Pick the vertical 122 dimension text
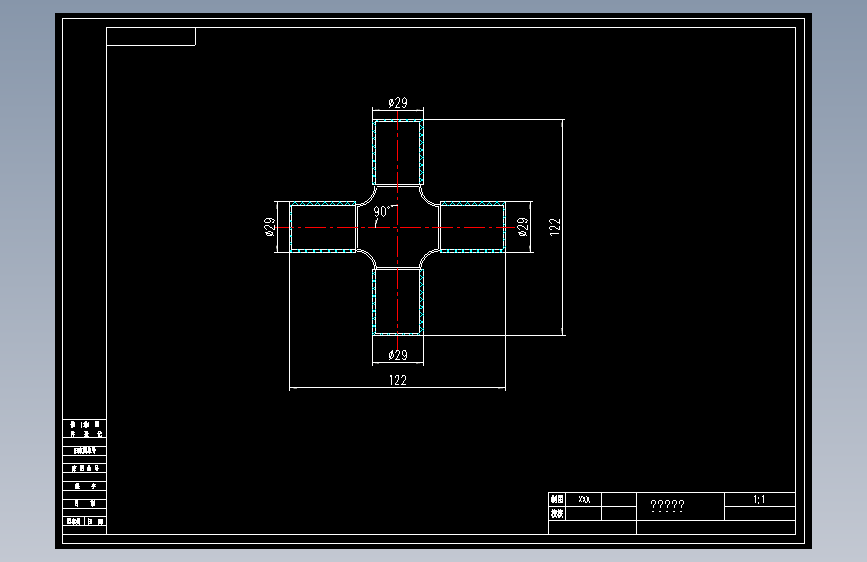This screenshot has width=867, height=562. [x=555, y=227]
